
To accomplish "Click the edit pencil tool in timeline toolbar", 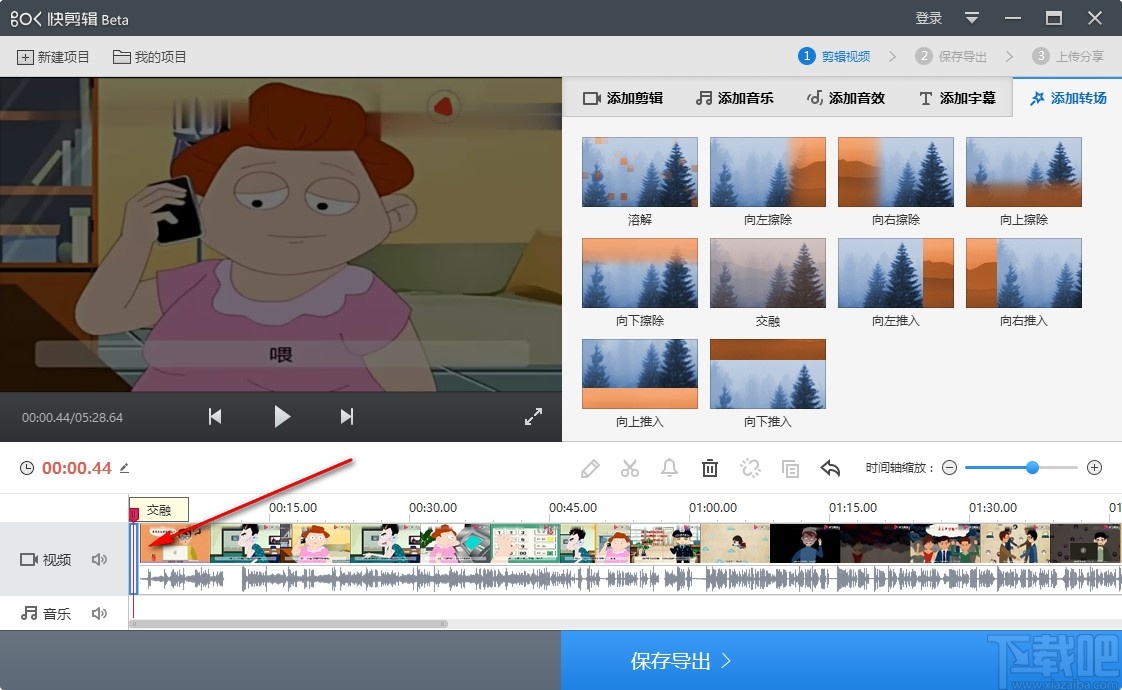I will pyautogui.click(x=590, y=469).
